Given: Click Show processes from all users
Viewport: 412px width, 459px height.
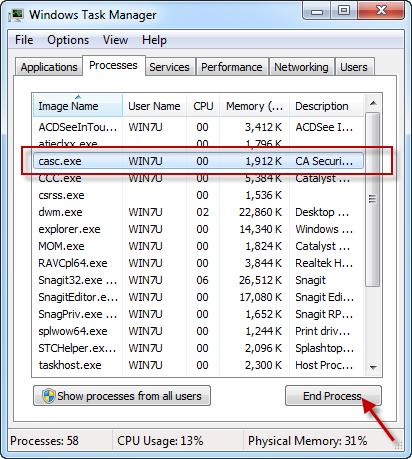Looking at the screenshot, I should tap(122, 396).
